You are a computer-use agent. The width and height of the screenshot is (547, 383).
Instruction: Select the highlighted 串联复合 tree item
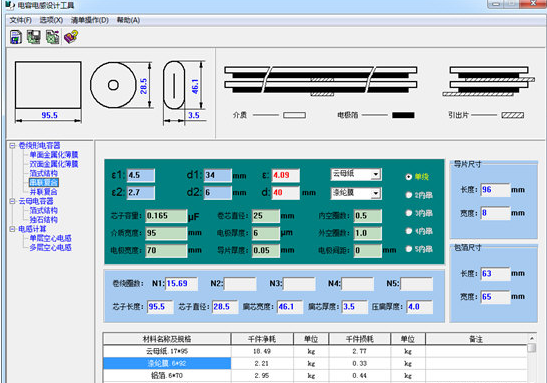tap(44, 182)
